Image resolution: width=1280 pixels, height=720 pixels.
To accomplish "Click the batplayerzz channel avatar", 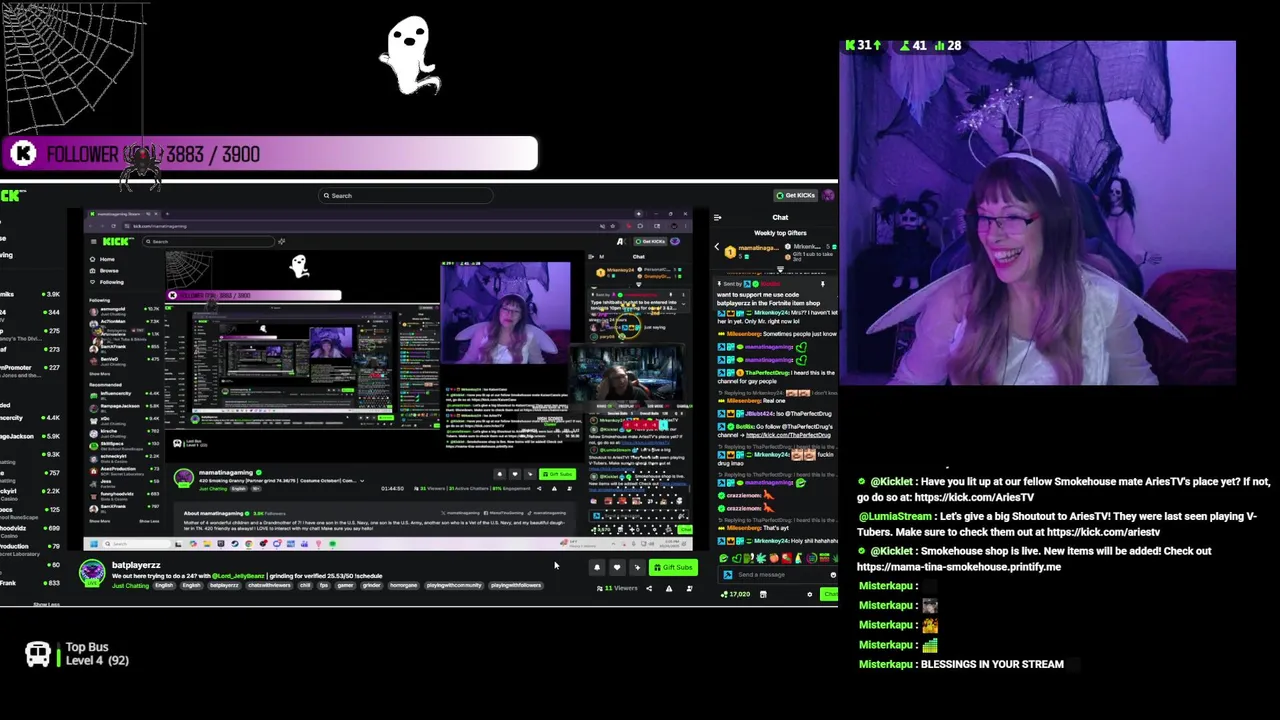I will point(92,572).
